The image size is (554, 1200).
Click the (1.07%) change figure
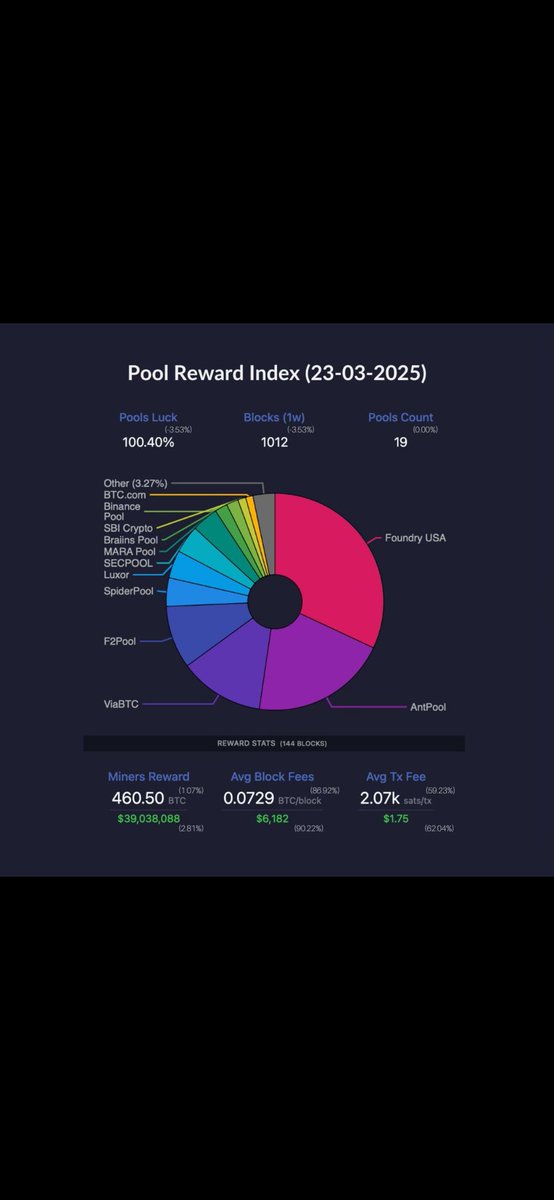pyautogui.click(x=191, y=790)
